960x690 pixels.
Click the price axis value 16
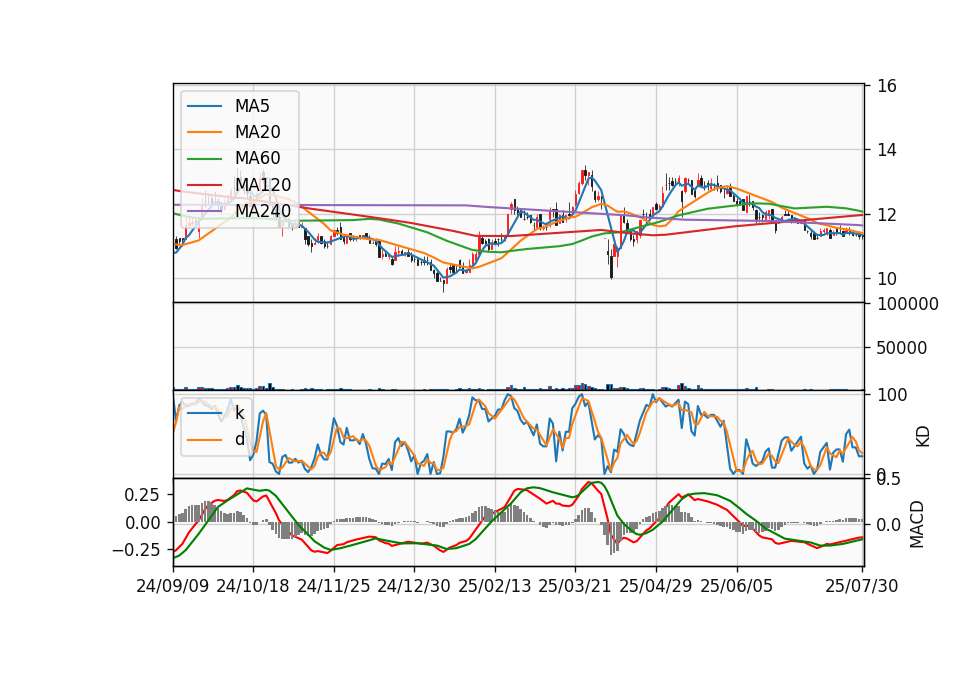pos(887,86)
